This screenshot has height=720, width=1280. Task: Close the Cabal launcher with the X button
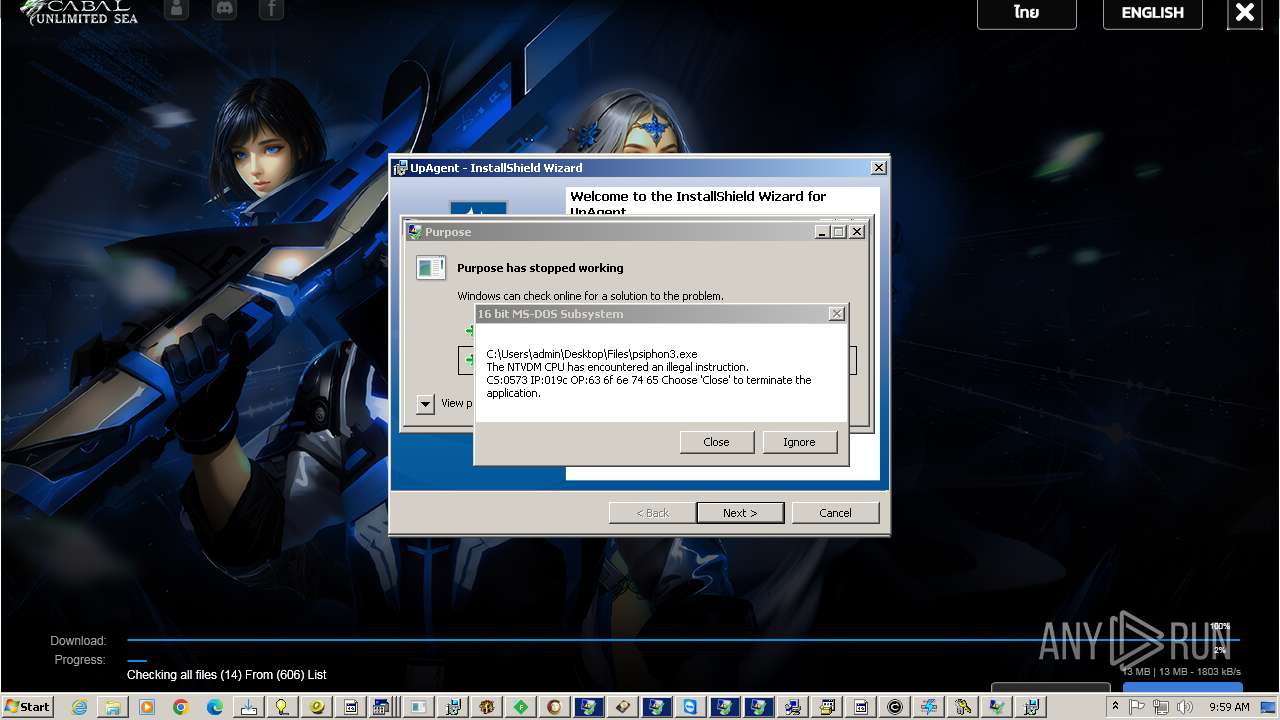1245,13
